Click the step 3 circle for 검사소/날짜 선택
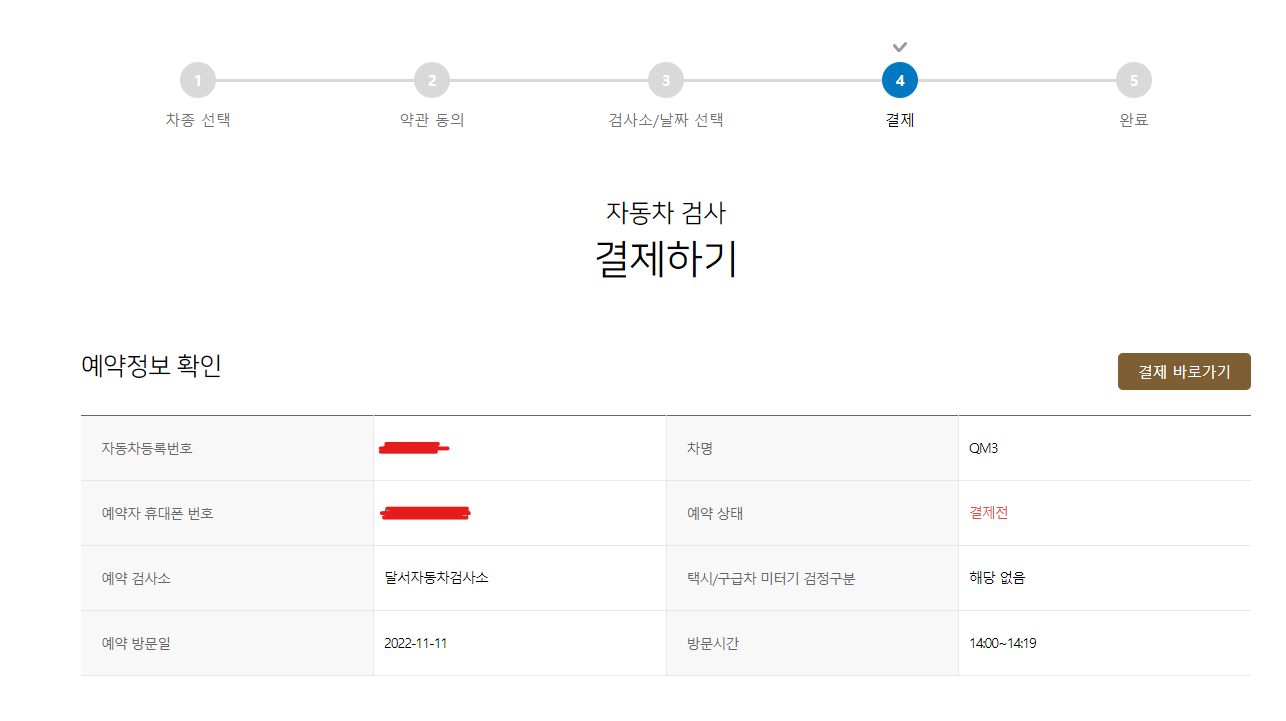1286x721 pixels. [x=665, y=80]
